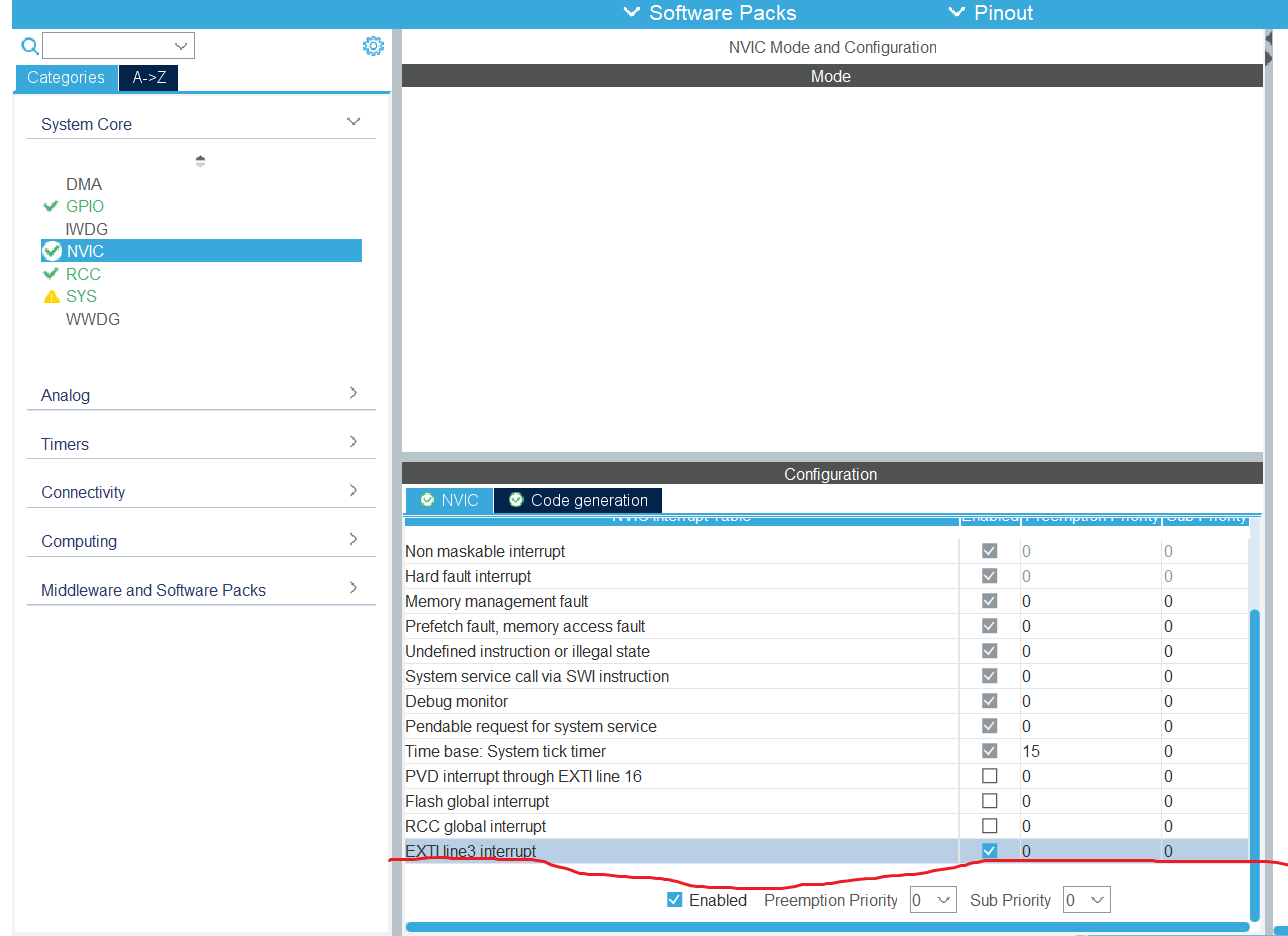
Task: Click the sort arrows under System Core
Action: tap(200, 161)
